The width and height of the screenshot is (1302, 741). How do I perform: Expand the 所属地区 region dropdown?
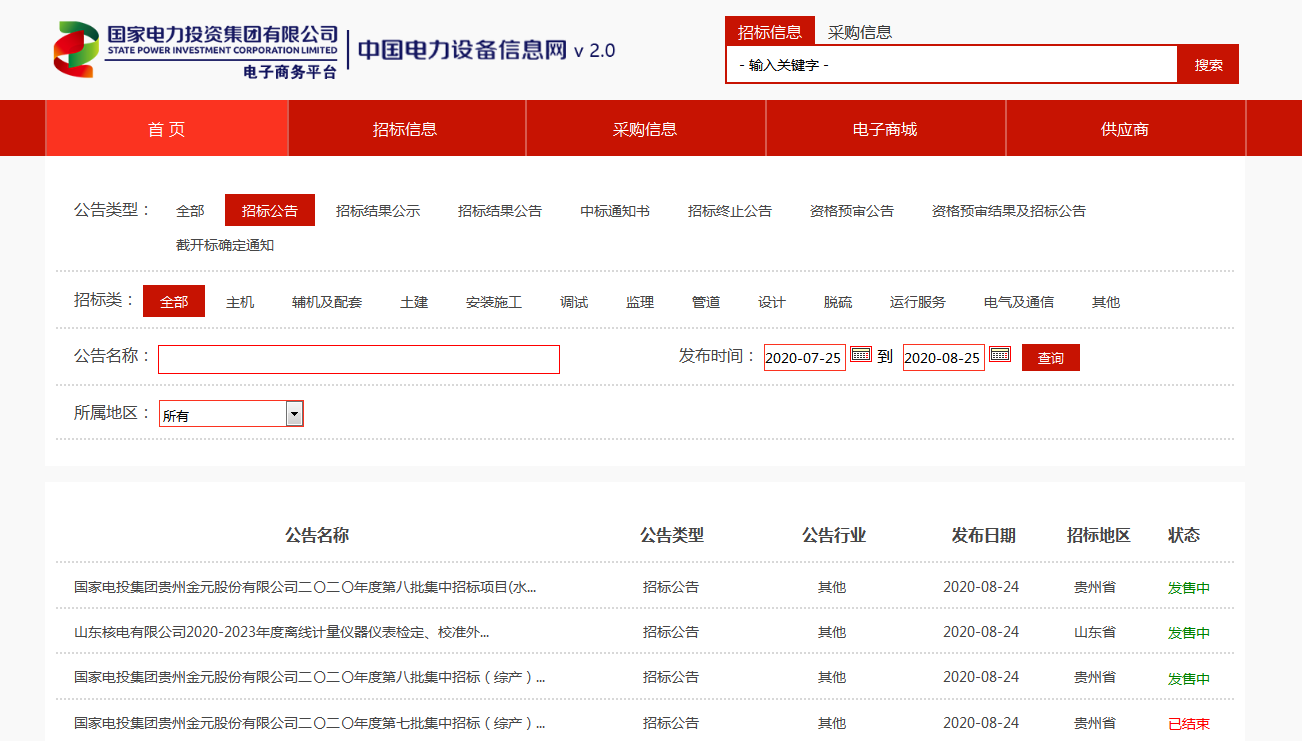(x=294, y=413)
